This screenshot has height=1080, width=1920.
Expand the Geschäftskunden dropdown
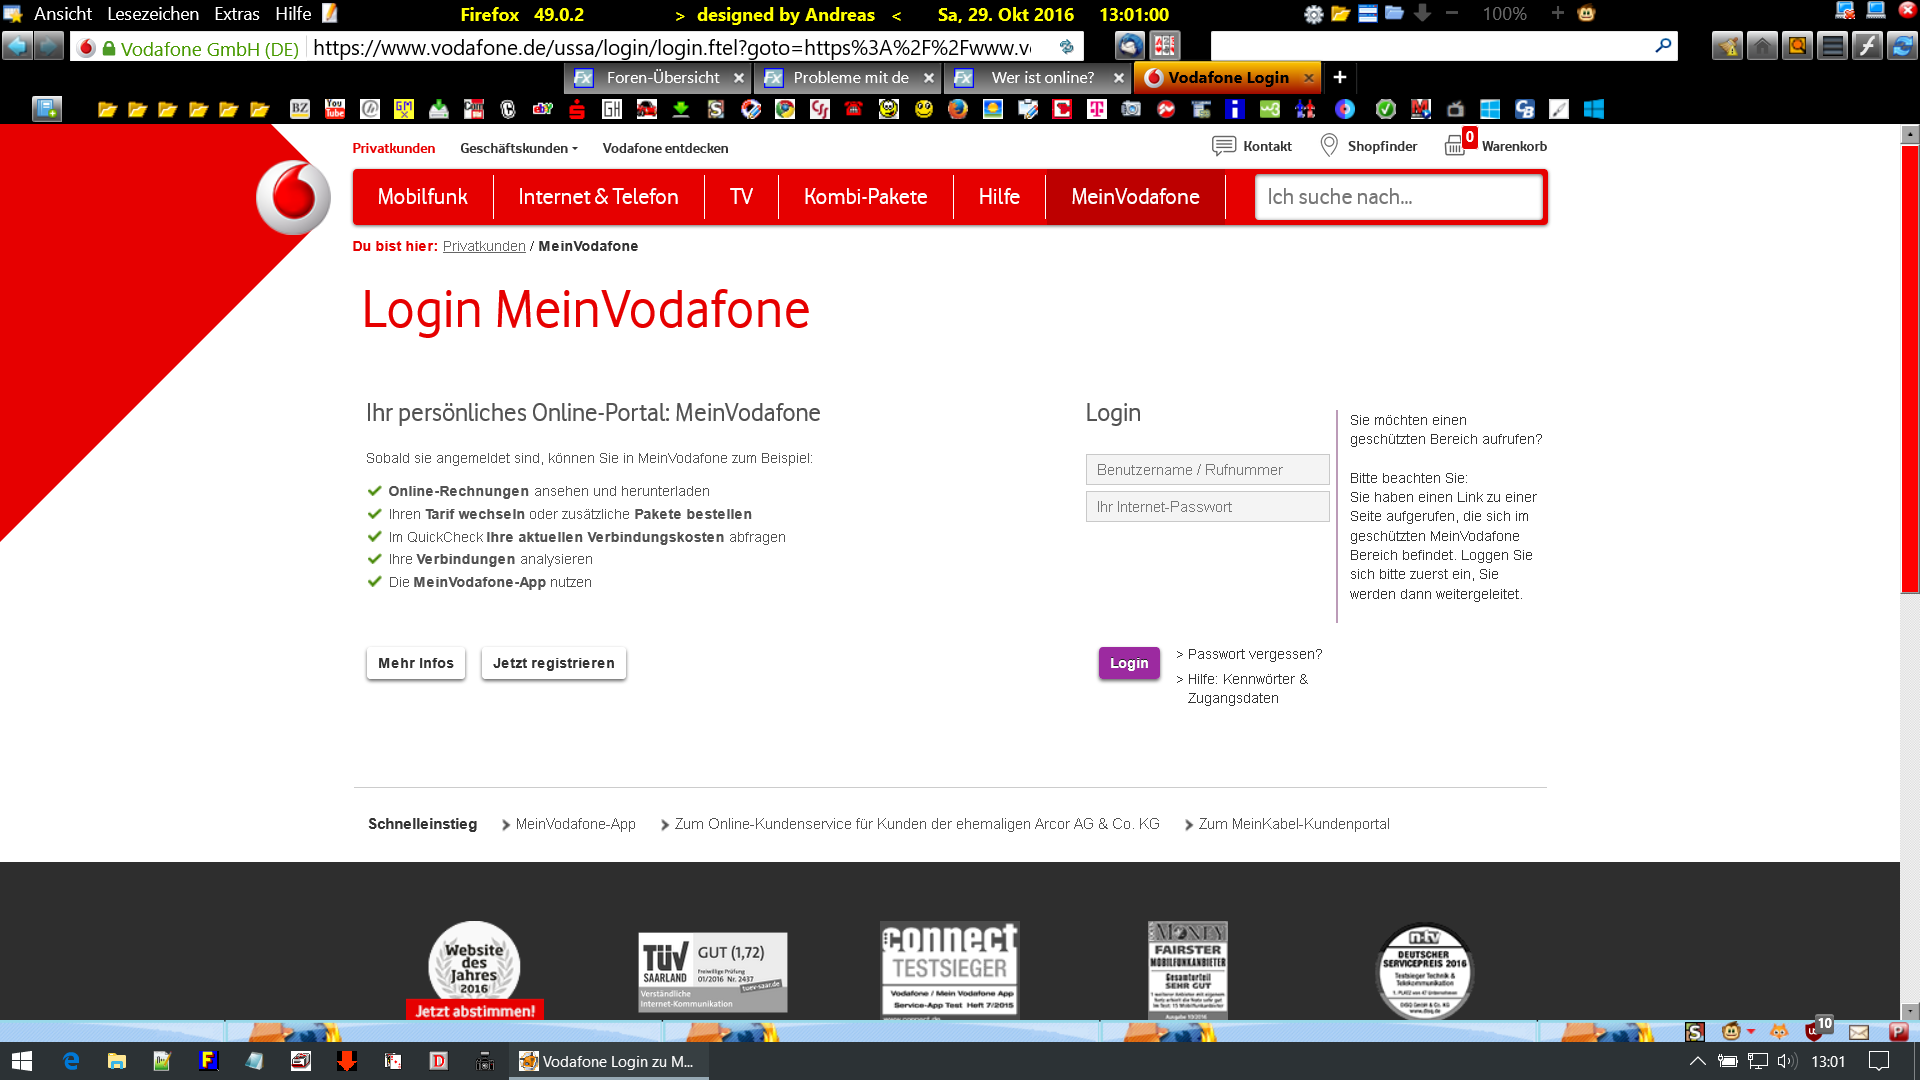pos(519,148)
